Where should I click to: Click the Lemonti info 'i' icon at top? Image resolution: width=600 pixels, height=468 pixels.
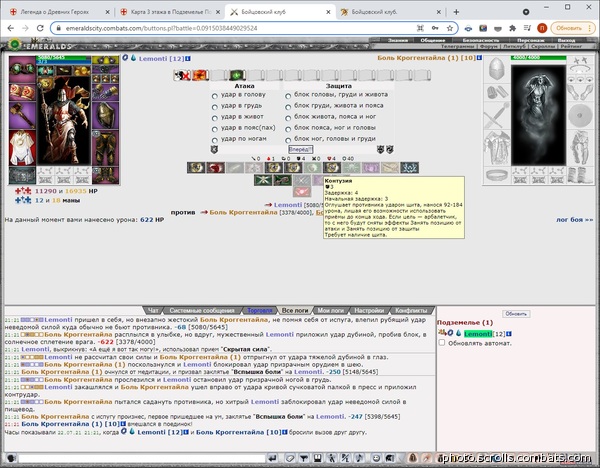[x=188, y=59]
